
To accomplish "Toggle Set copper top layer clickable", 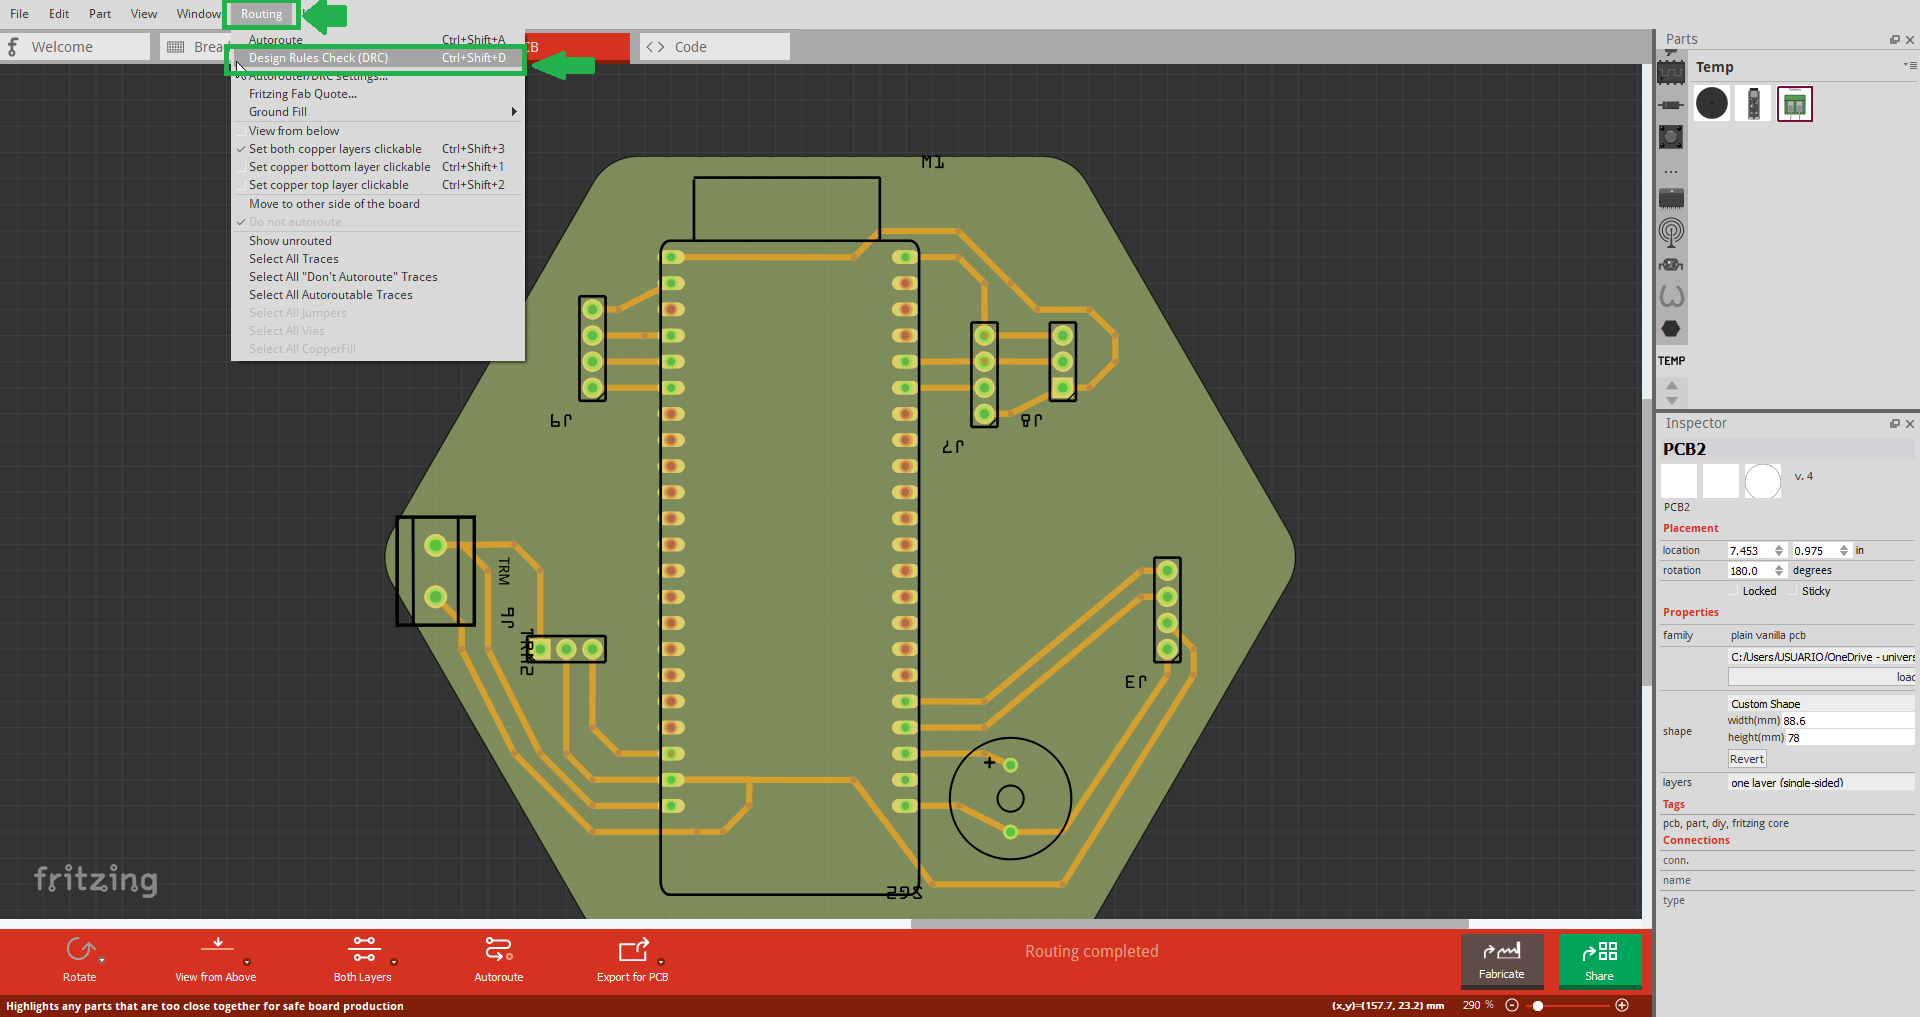I will (x=328, y=185).
